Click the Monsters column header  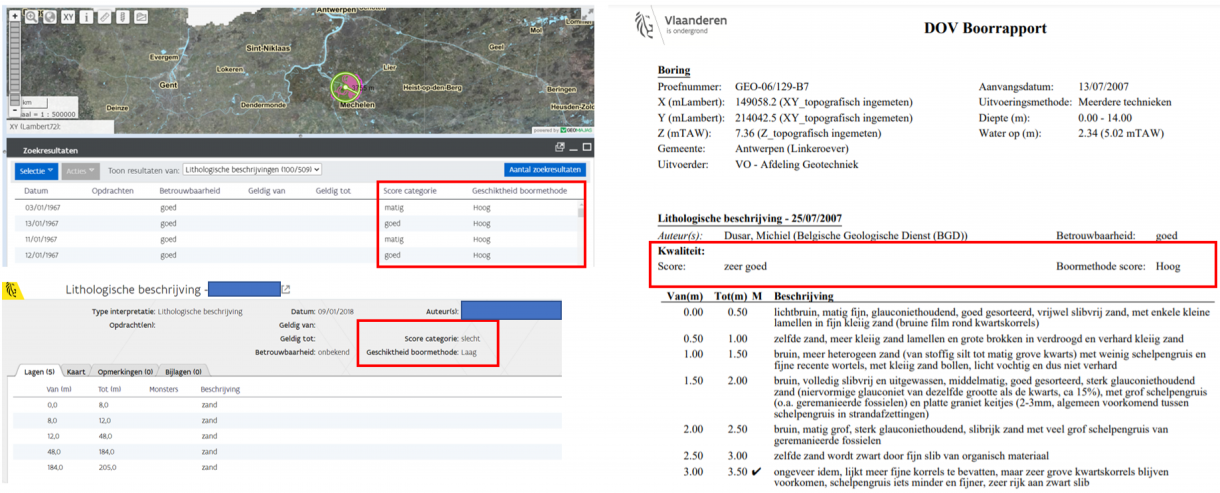164,388
